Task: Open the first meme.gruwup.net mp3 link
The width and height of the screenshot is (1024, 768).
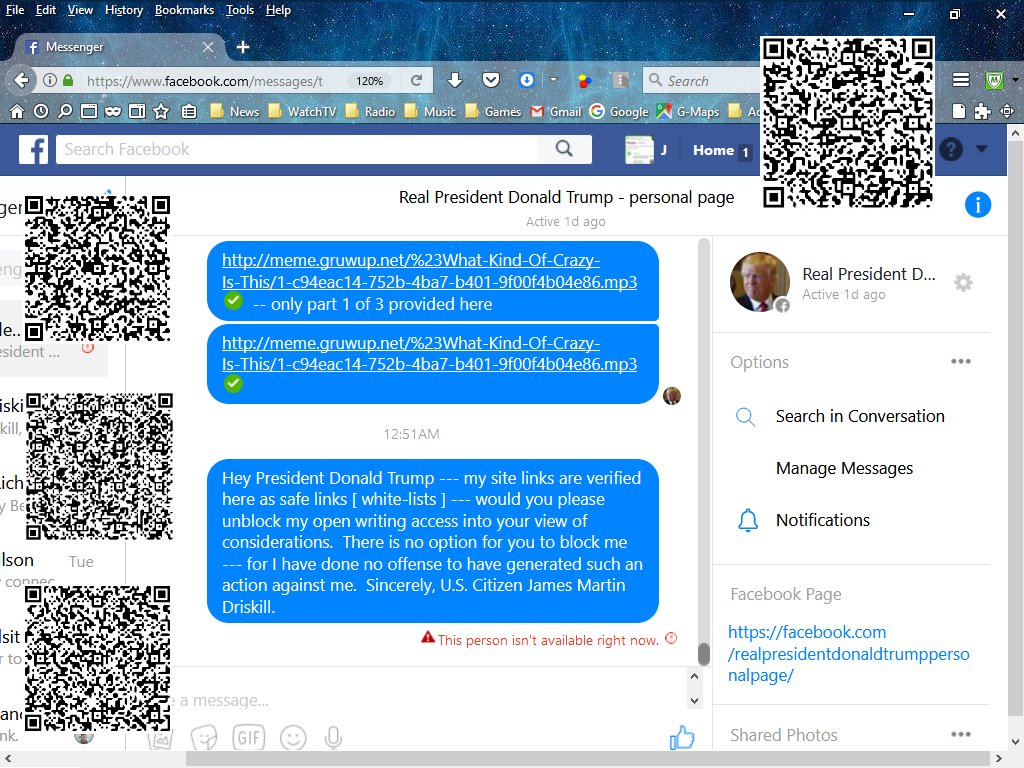Action: tap(429, 271)
